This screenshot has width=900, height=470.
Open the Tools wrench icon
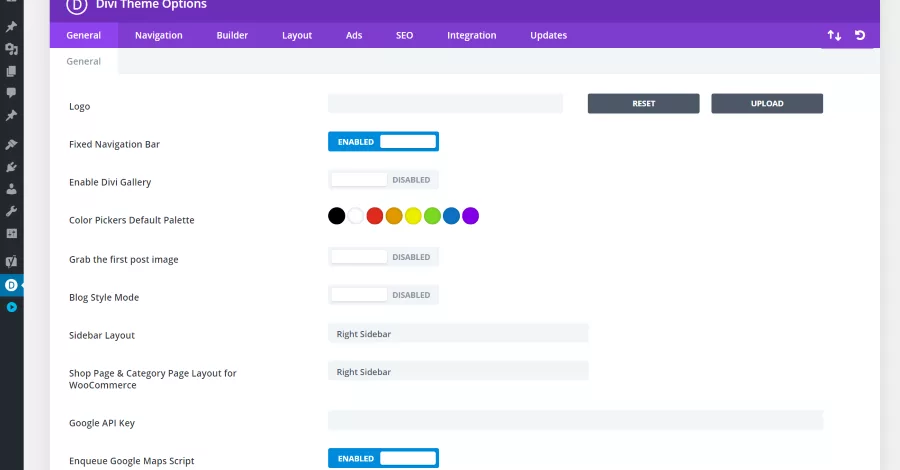11,211
